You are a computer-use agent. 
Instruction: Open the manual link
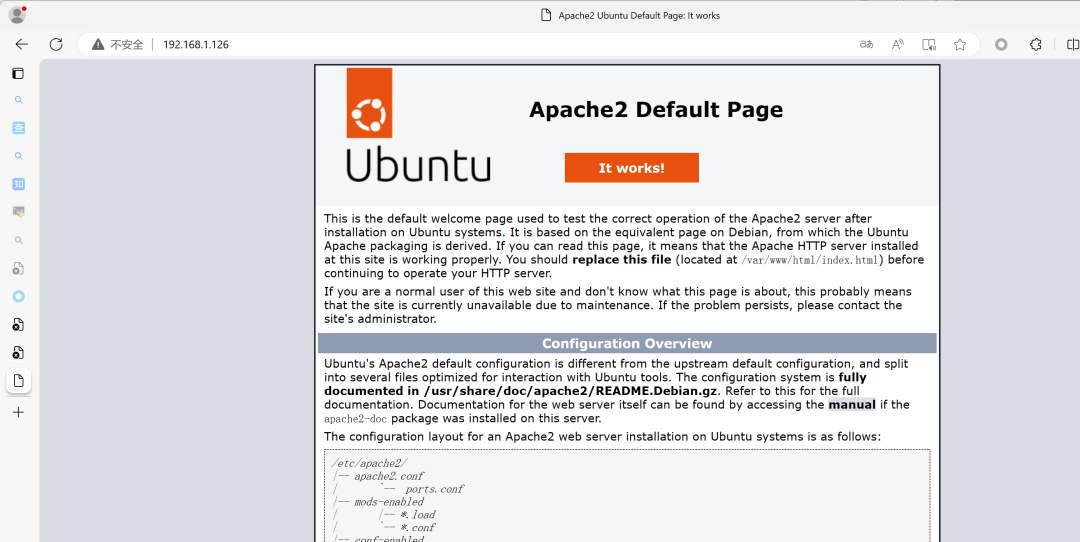(852, 404)
